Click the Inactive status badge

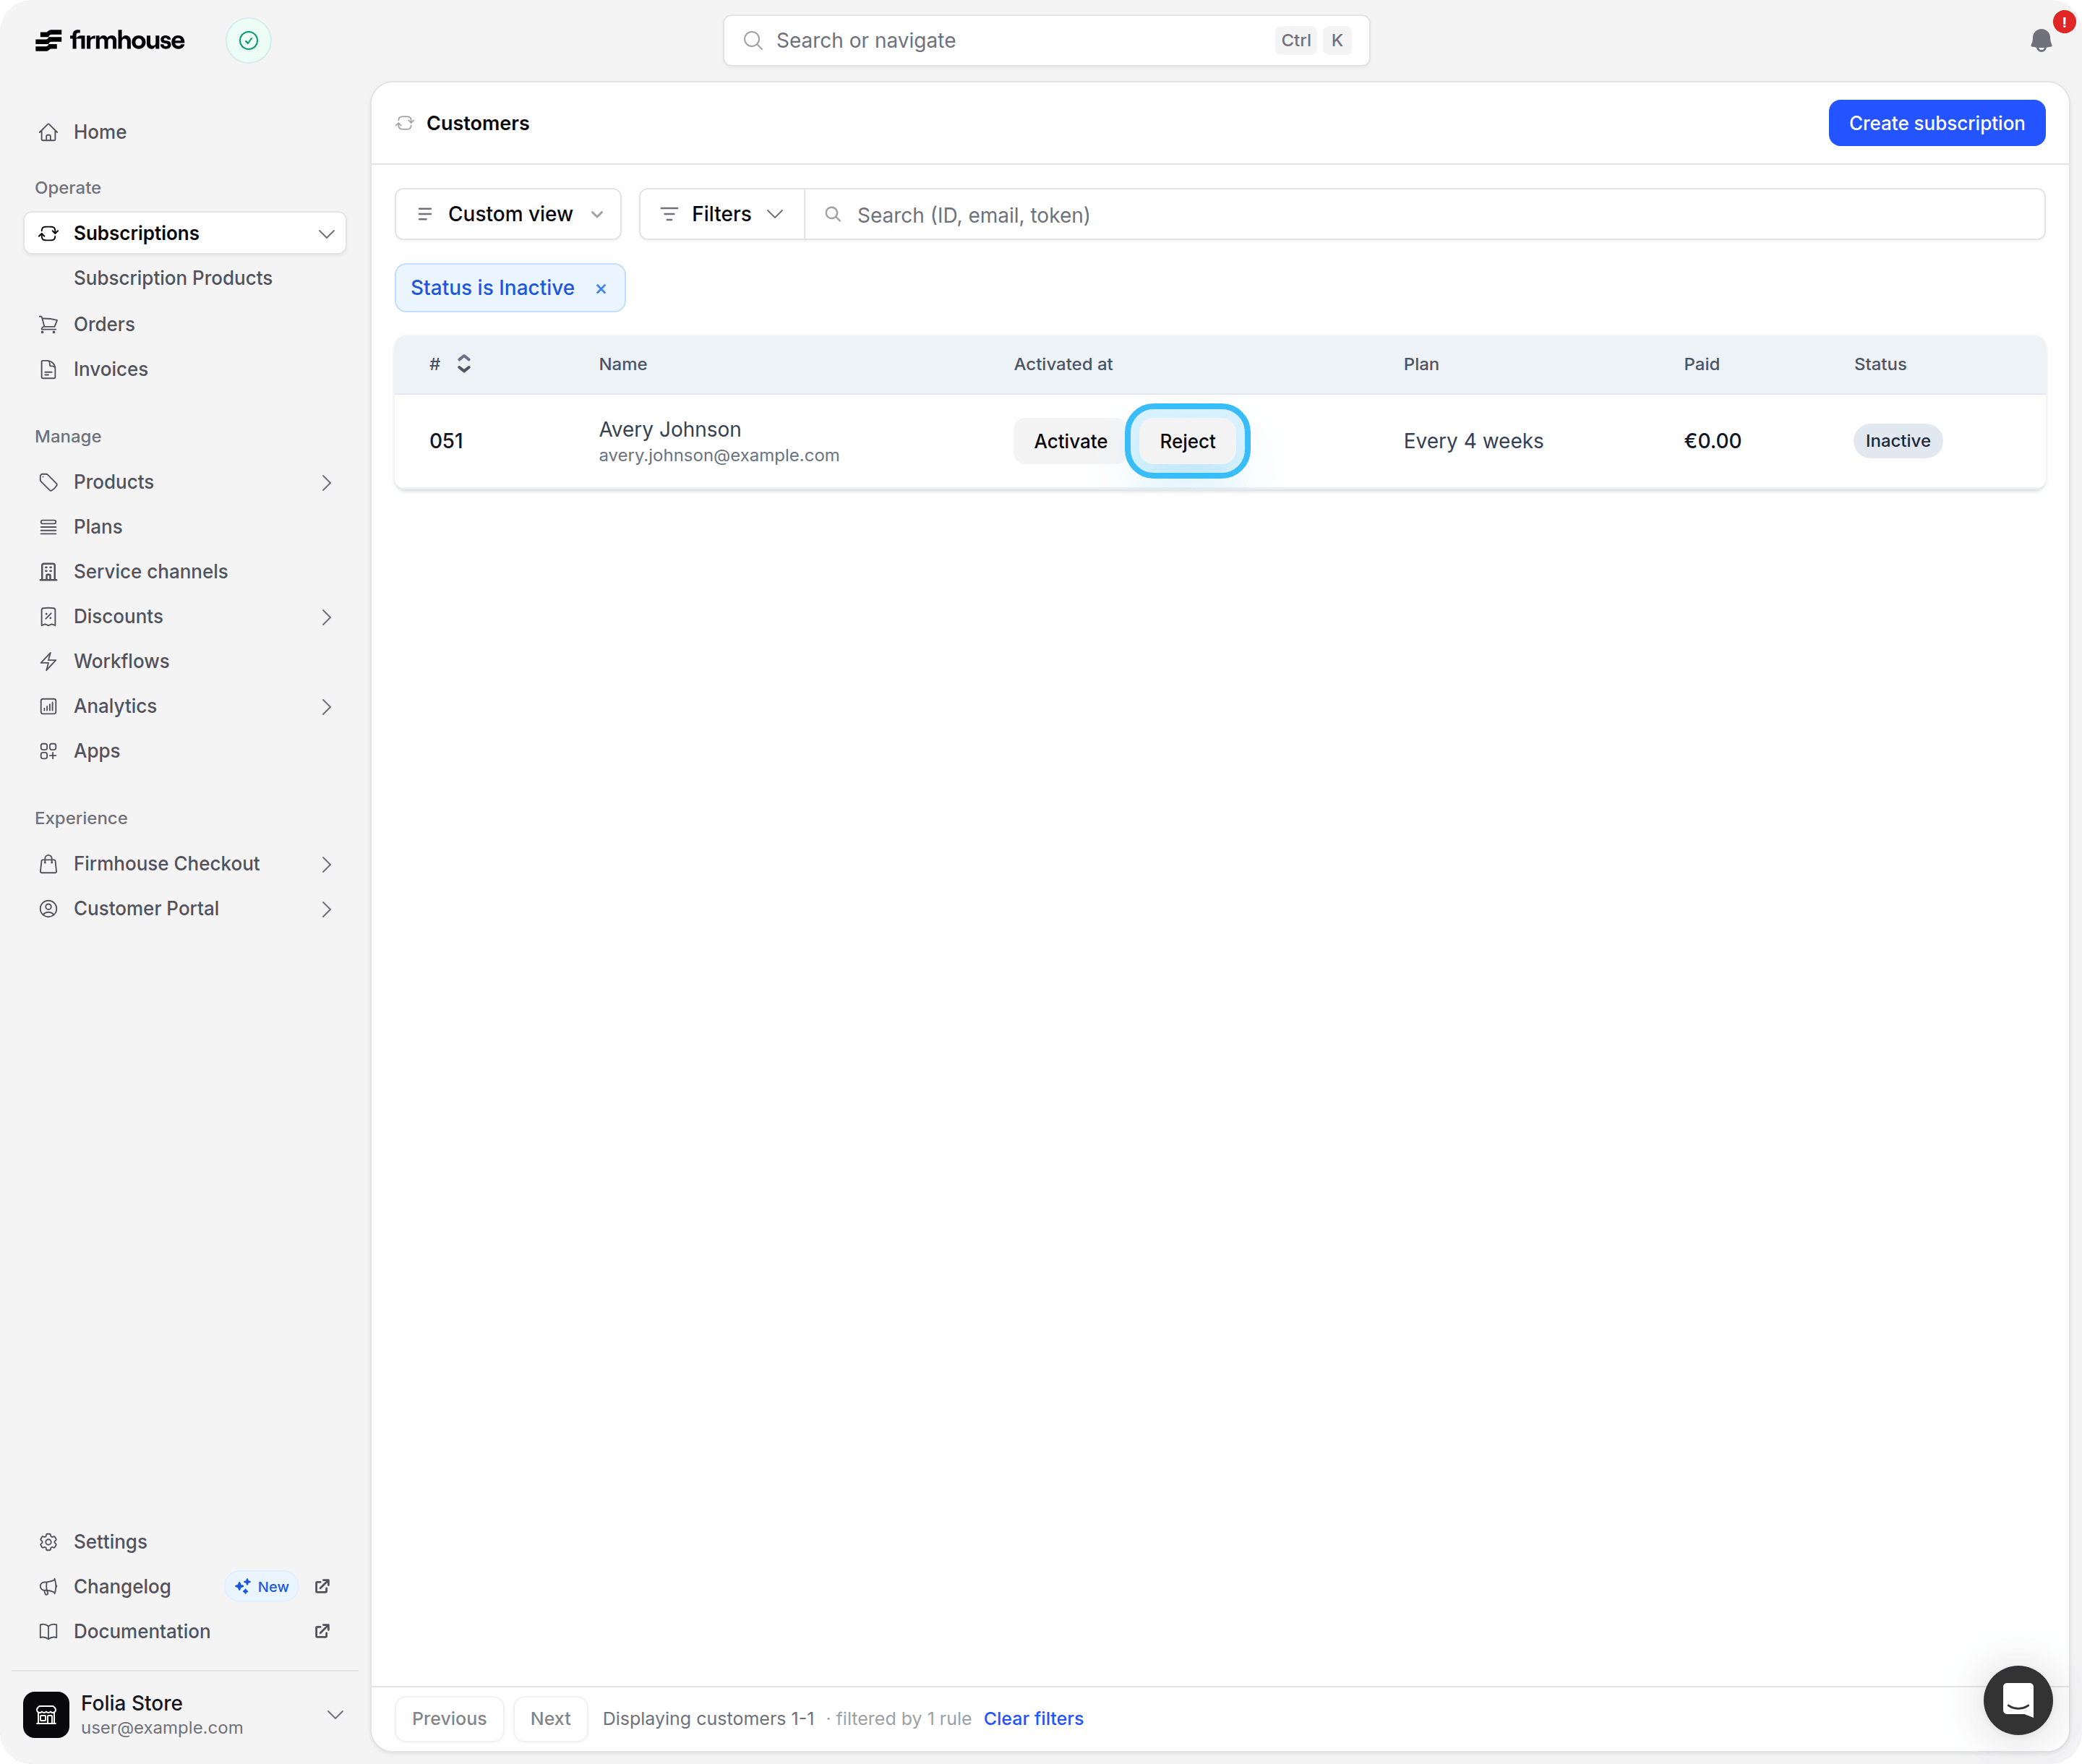click(1897, 441)
